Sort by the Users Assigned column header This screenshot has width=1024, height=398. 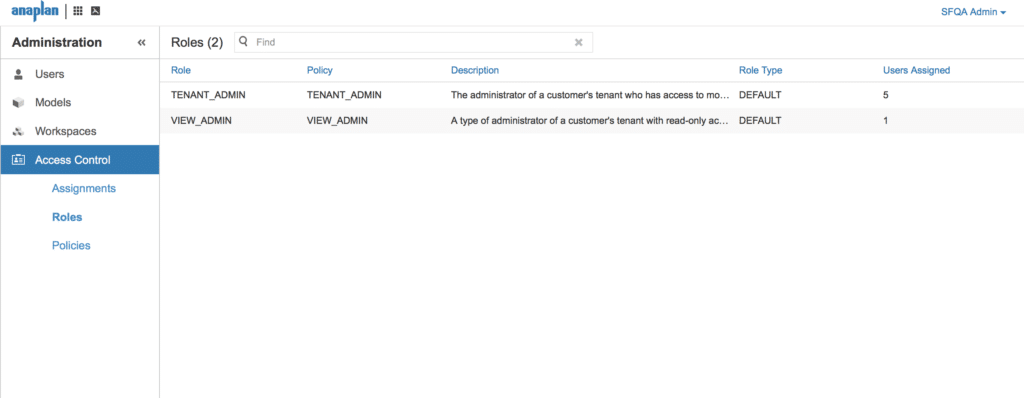coord(916,70)
